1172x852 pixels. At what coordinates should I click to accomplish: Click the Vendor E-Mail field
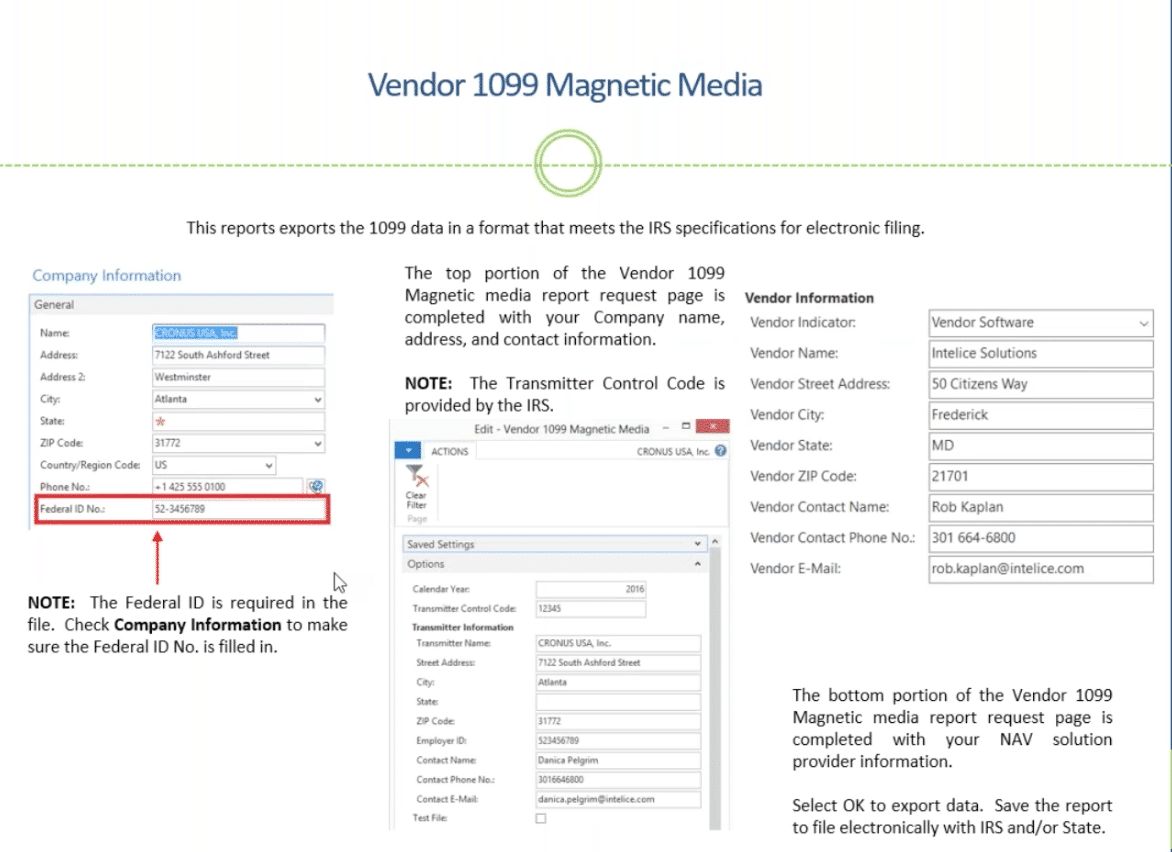point(1040,569)
